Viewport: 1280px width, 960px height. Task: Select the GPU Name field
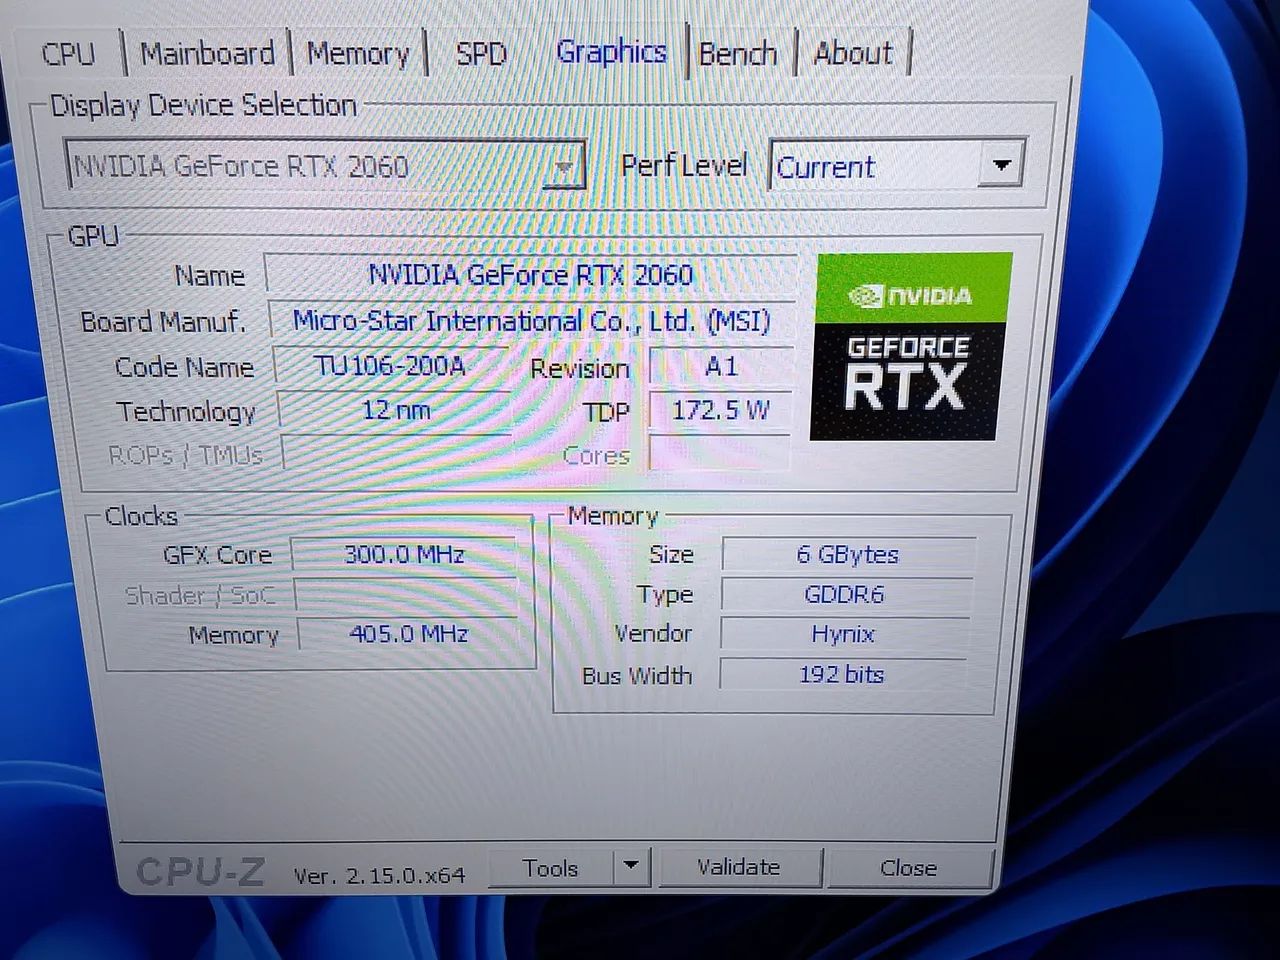click(530, 274)
